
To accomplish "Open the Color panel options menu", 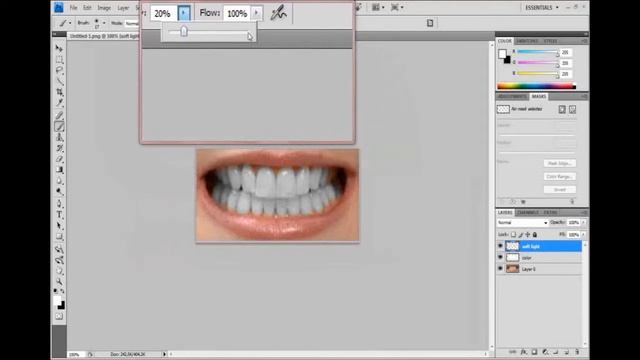I will click(584, 41).
